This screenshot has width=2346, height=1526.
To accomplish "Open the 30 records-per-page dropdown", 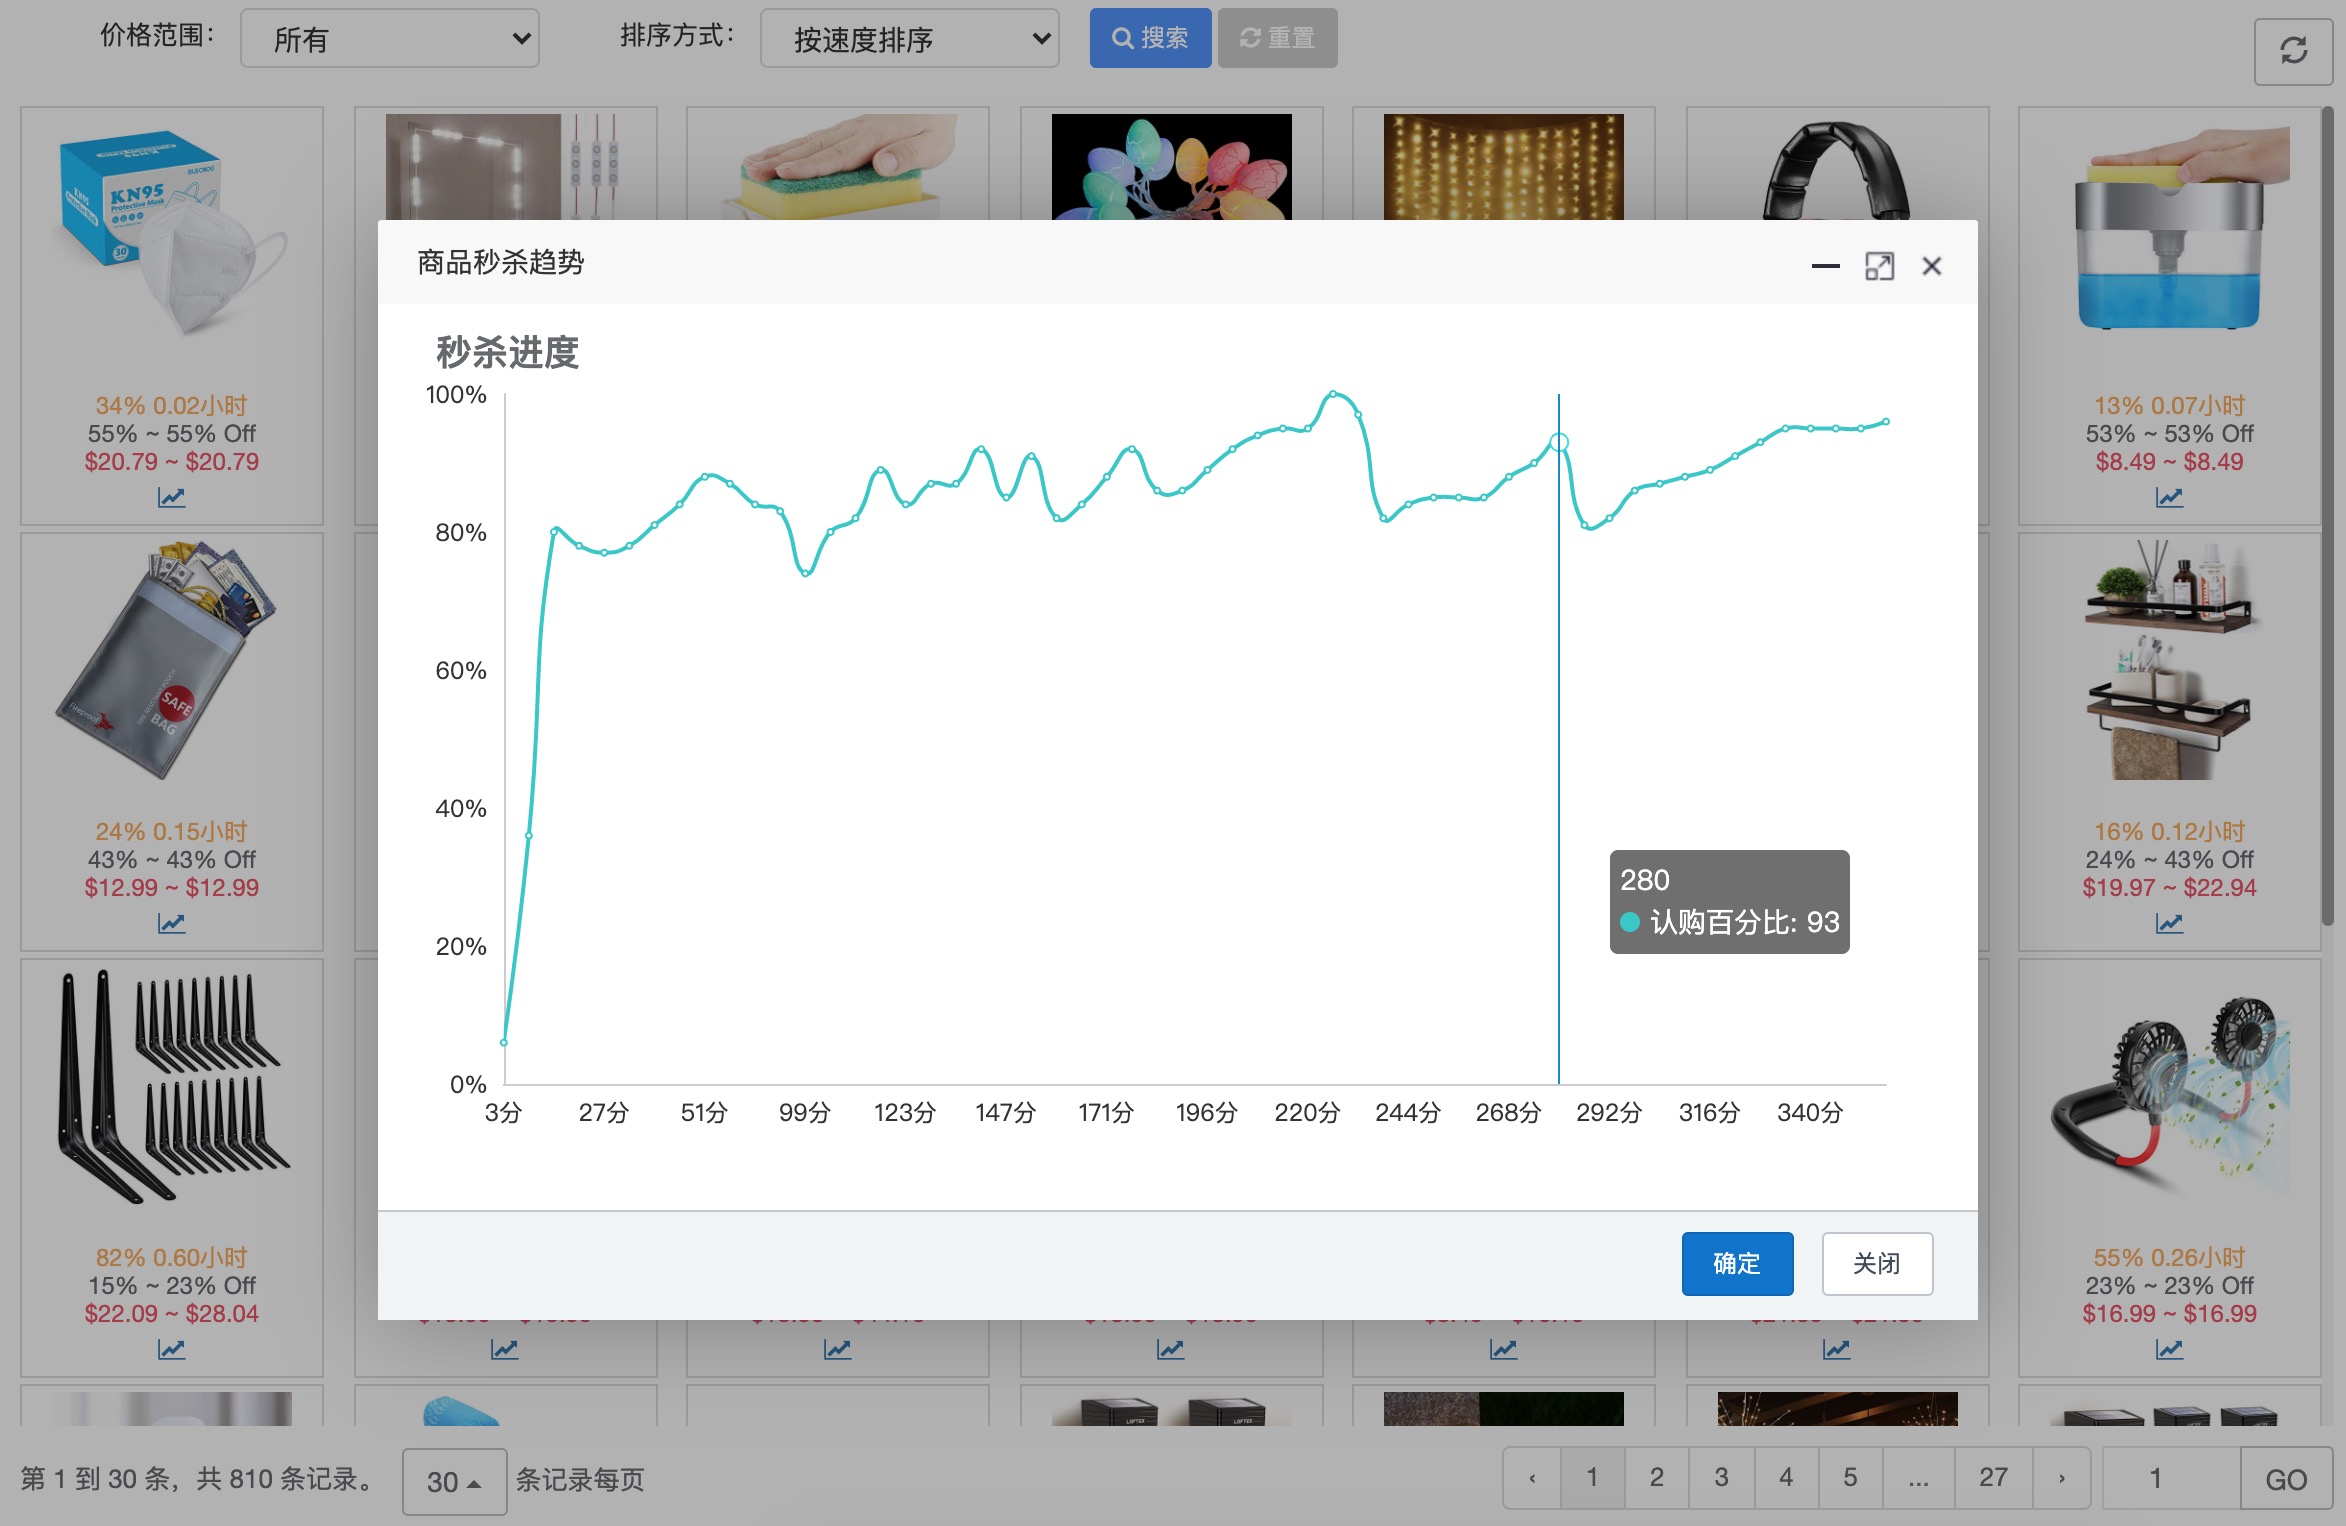I will coord(454,1481).
